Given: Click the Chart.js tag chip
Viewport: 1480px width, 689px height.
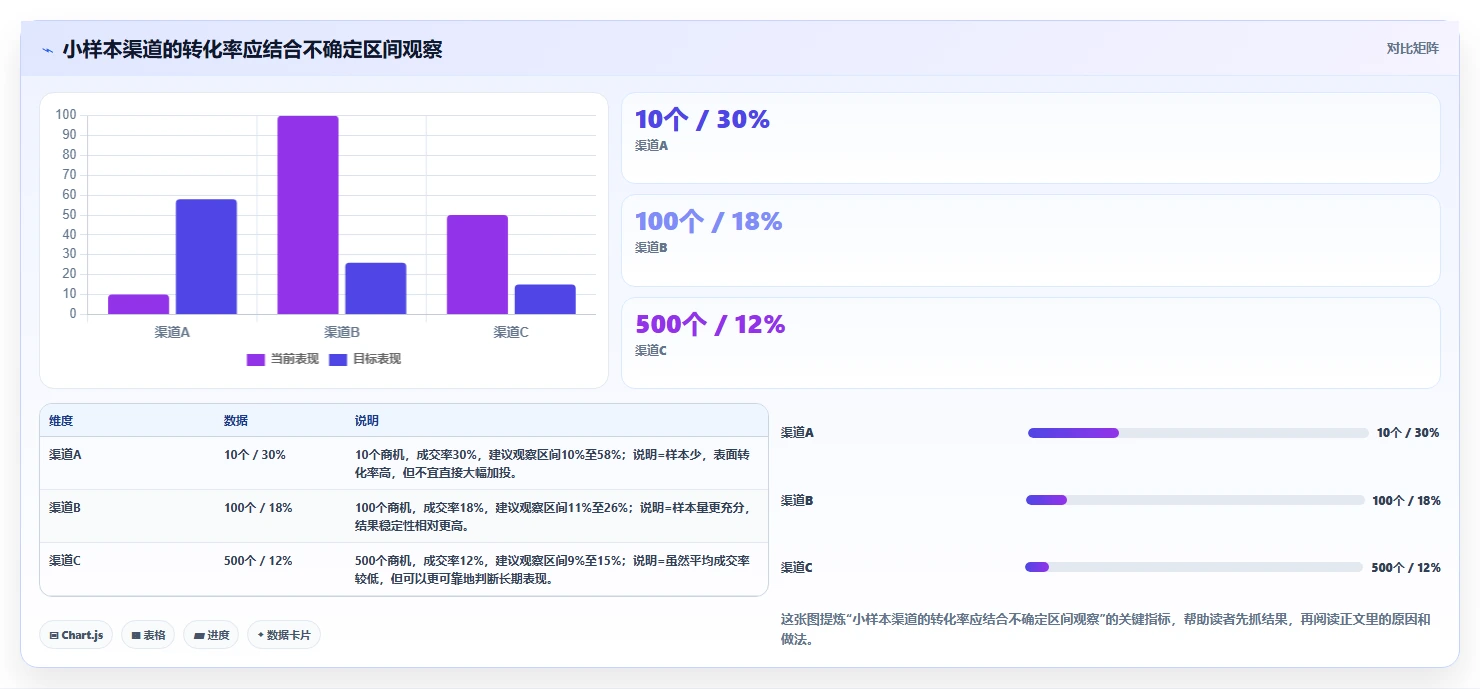Looking at the screenshot, I should [x=76, y=635].
